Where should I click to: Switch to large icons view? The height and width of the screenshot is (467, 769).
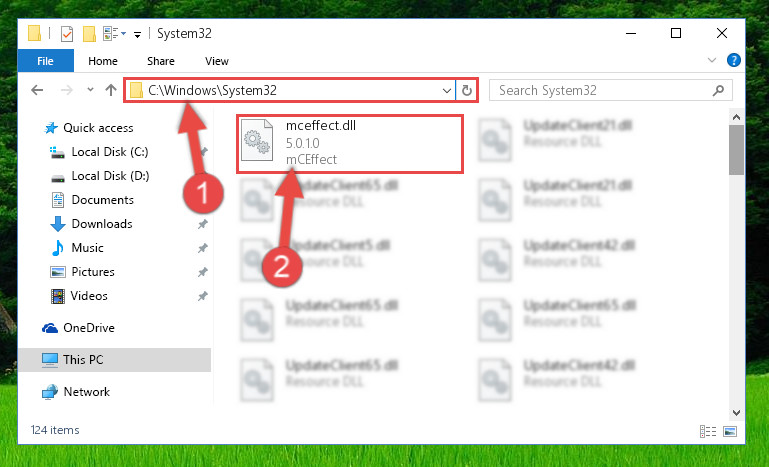coord(730,431)
